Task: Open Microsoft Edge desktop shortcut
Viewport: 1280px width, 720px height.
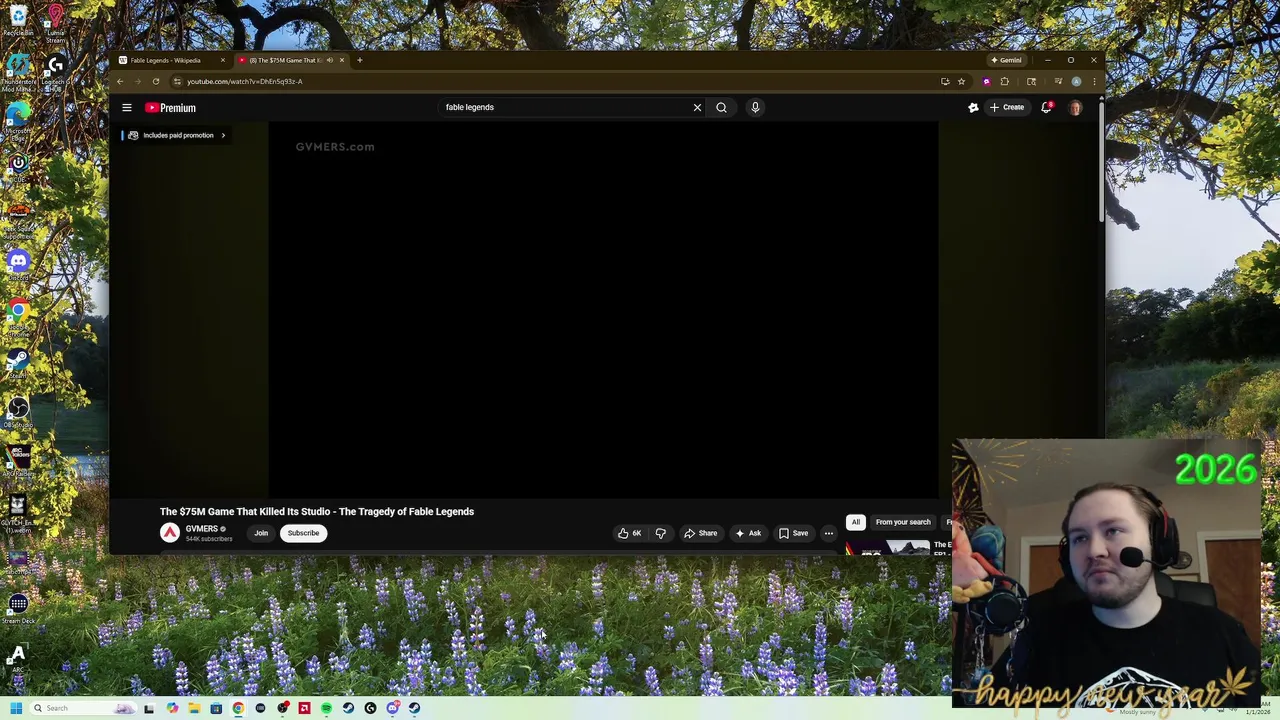Action: click(x=18, y=120)
